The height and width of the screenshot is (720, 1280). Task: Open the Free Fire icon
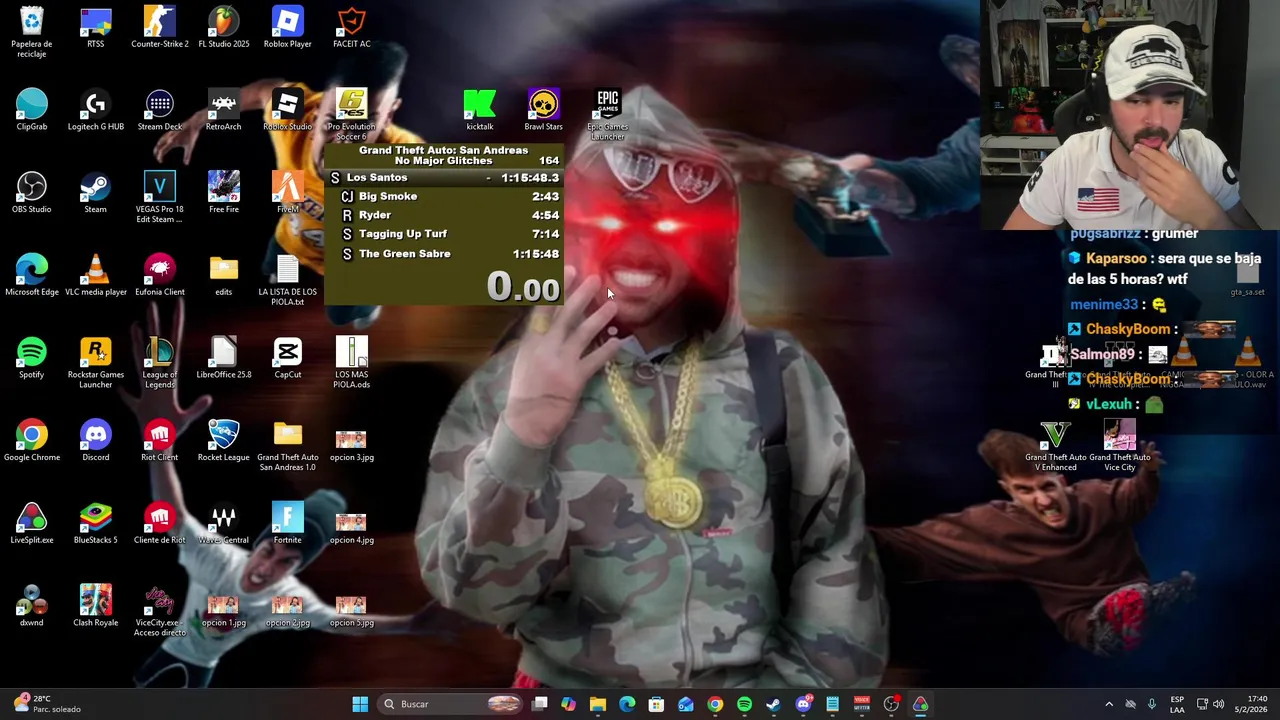tap(224, 193)
